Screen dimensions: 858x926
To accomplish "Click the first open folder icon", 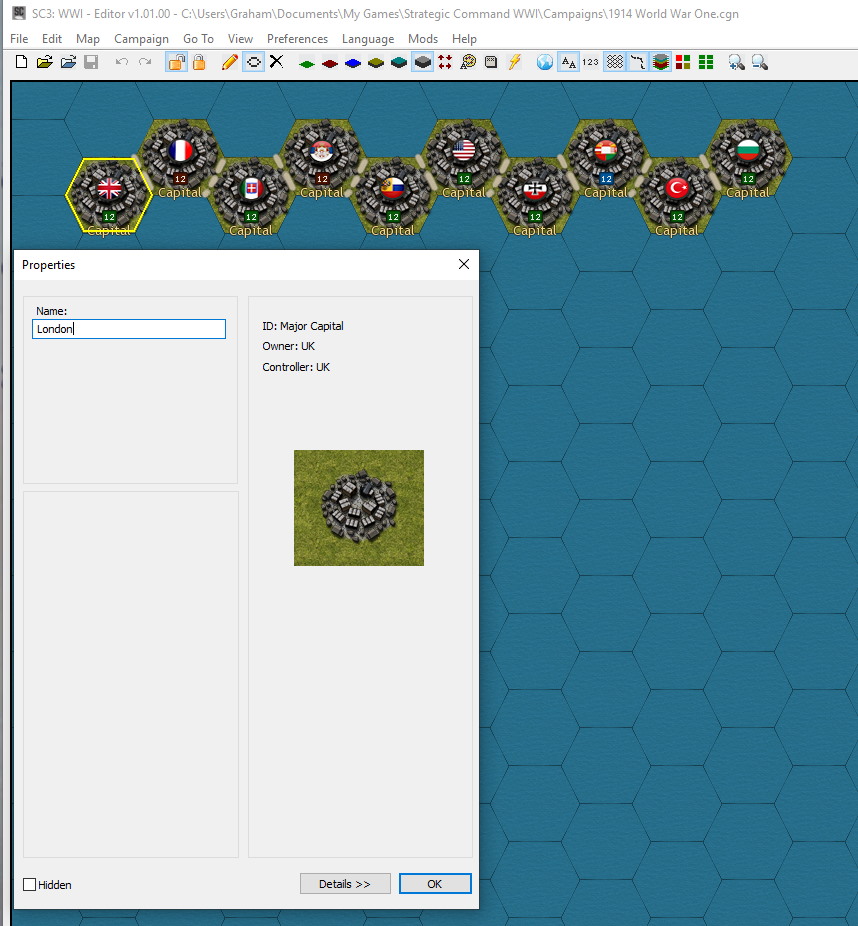I will tap(44, 62).
